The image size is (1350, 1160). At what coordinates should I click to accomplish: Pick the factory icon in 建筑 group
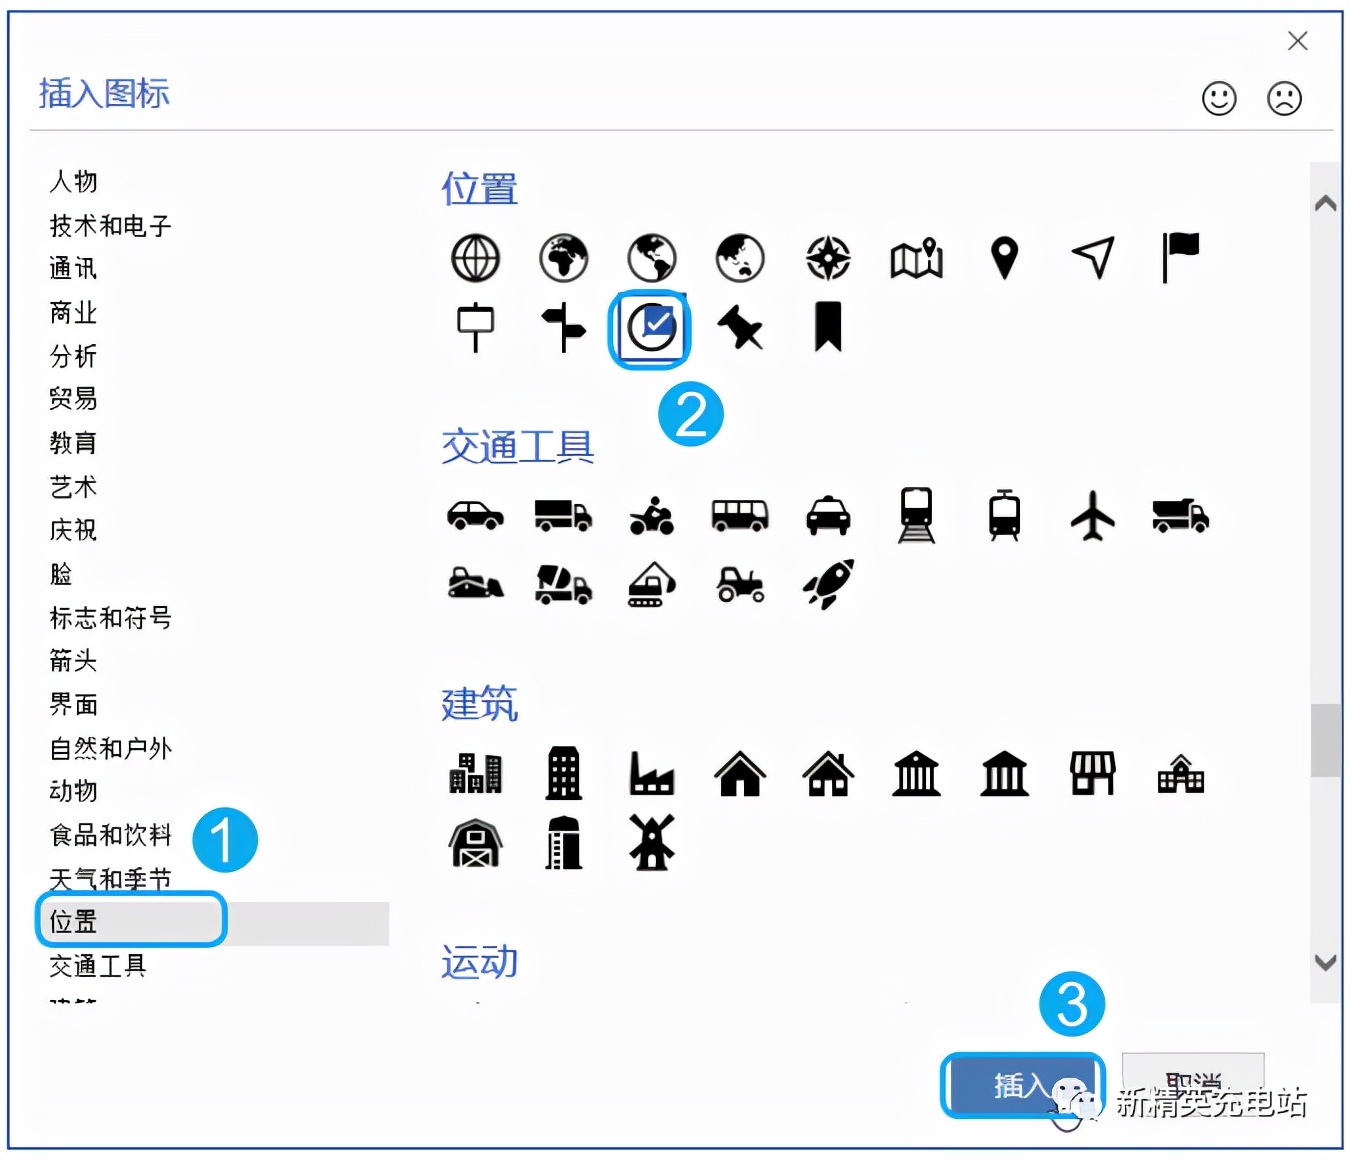point(651,773)
